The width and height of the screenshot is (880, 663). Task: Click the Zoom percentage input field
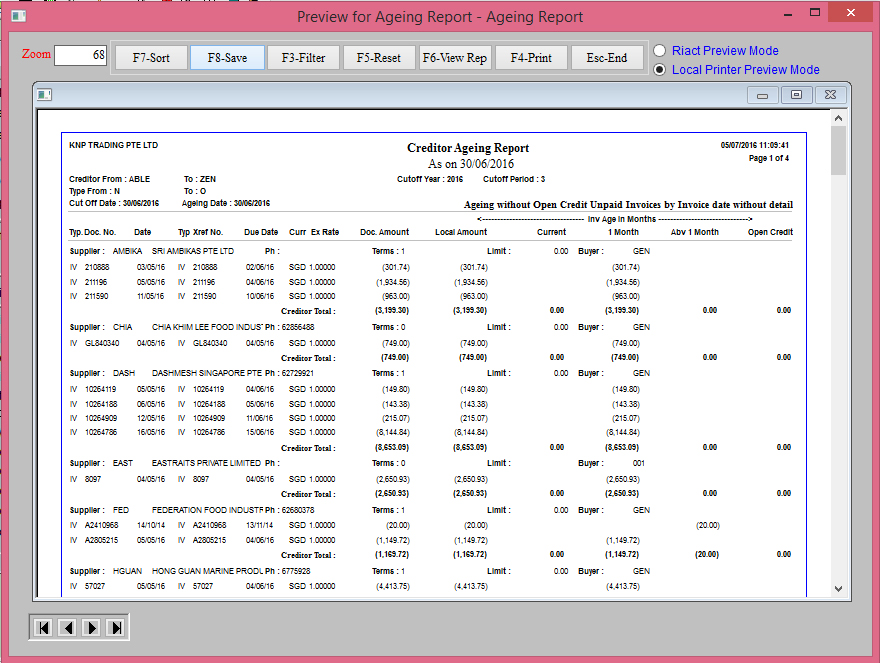click(x=80, y=56)
